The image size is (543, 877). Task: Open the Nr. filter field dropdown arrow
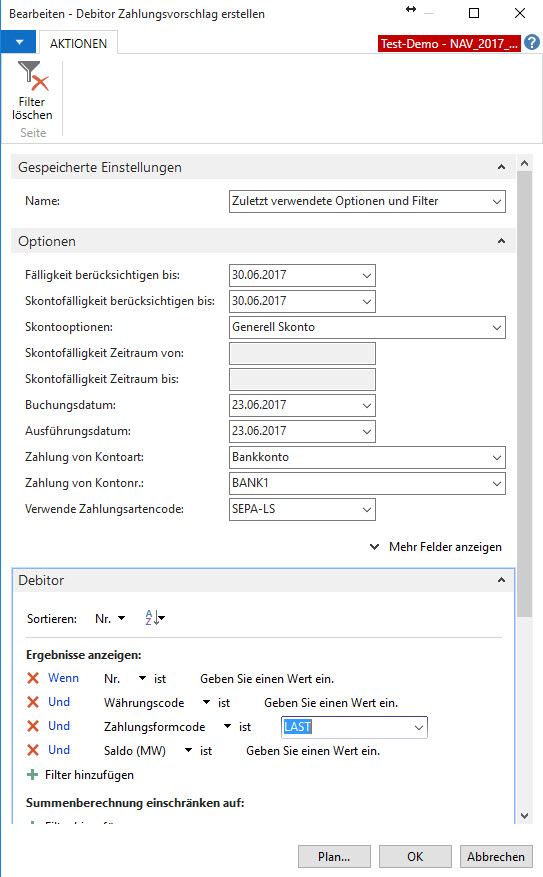pyautogui.click(x=142, y=678)
